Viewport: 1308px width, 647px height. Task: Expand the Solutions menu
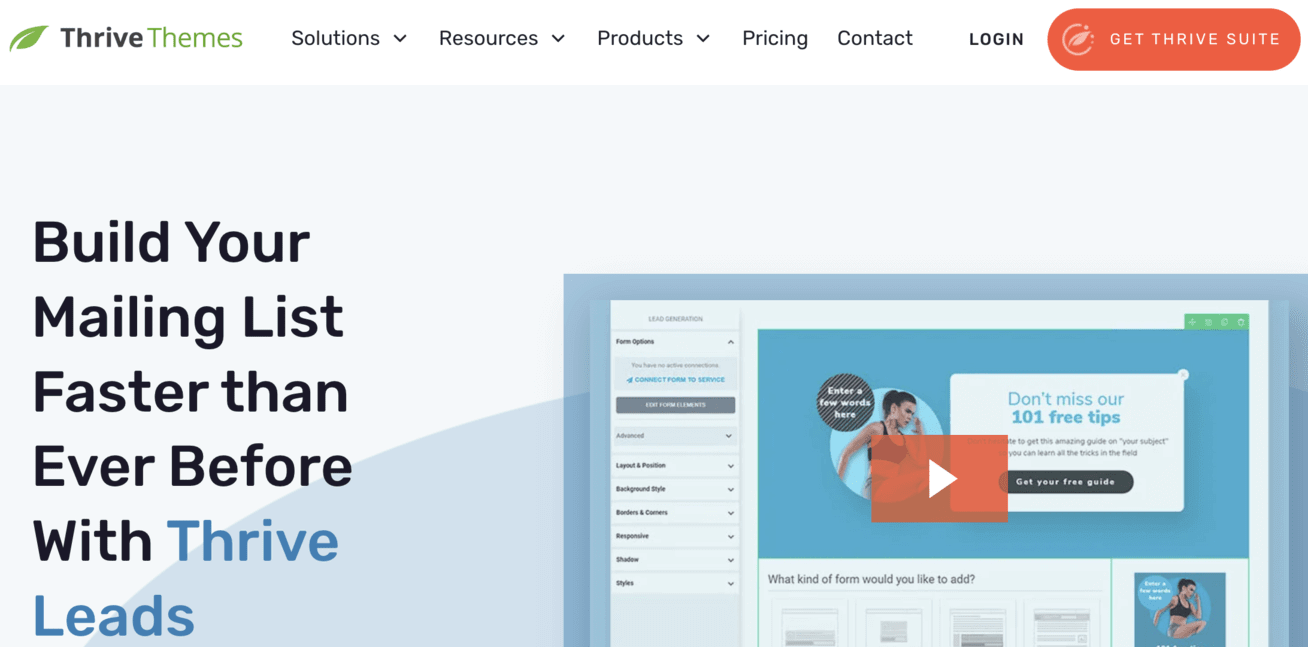[349, 39]
